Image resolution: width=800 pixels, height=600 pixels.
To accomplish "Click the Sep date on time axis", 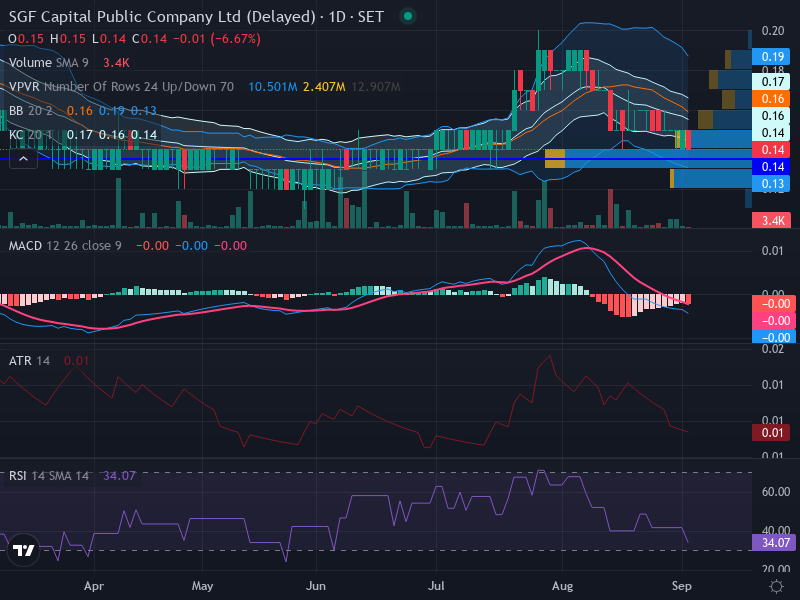I will [682, 586].
